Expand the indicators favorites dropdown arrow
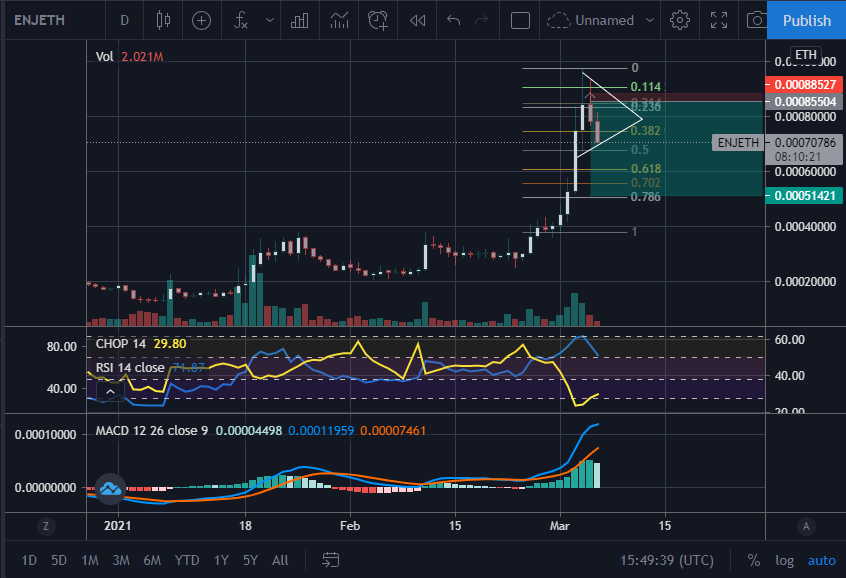This screenshot has height=578, width=846. click(270, 21)
